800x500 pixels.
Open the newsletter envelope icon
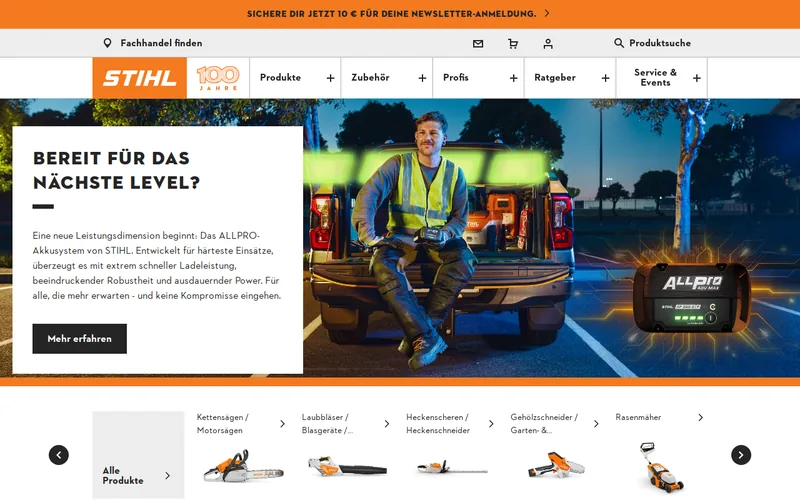pos(478,44)
